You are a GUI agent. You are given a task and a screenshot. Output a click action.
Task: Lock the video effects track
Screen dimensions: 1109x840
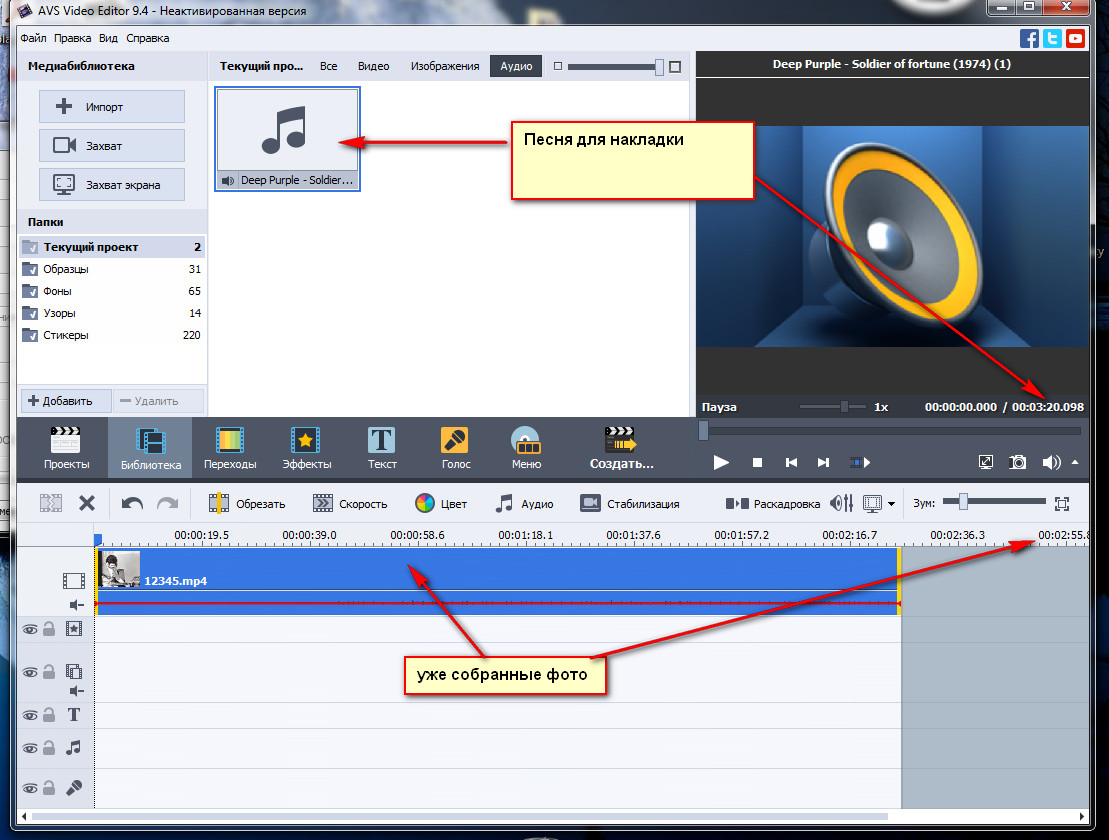click(x=48, y=629)
